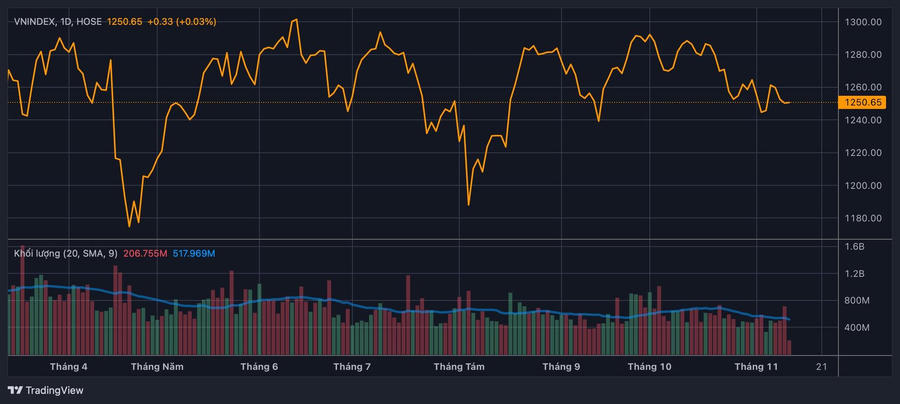
Task: Click the 1.6B volume axis label
Action: pyautogui.click(x=855, y=246)
